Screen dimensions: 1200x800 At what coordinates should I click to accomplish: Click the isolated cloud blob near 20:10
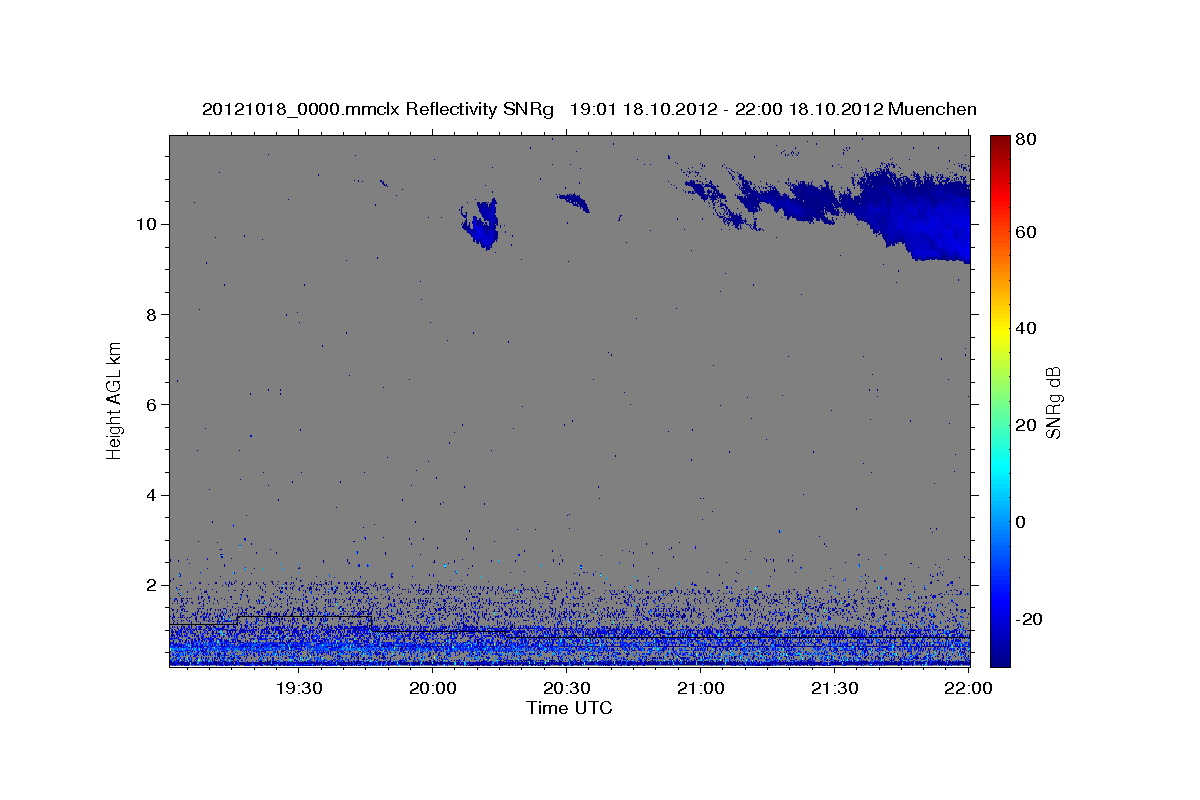(x=482, y=225)
